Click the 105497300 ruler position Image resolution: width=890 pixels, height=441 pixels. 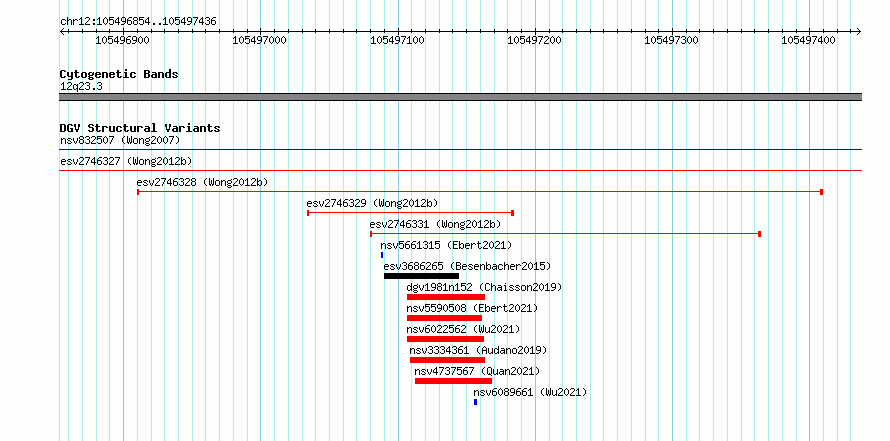point(671,40)
